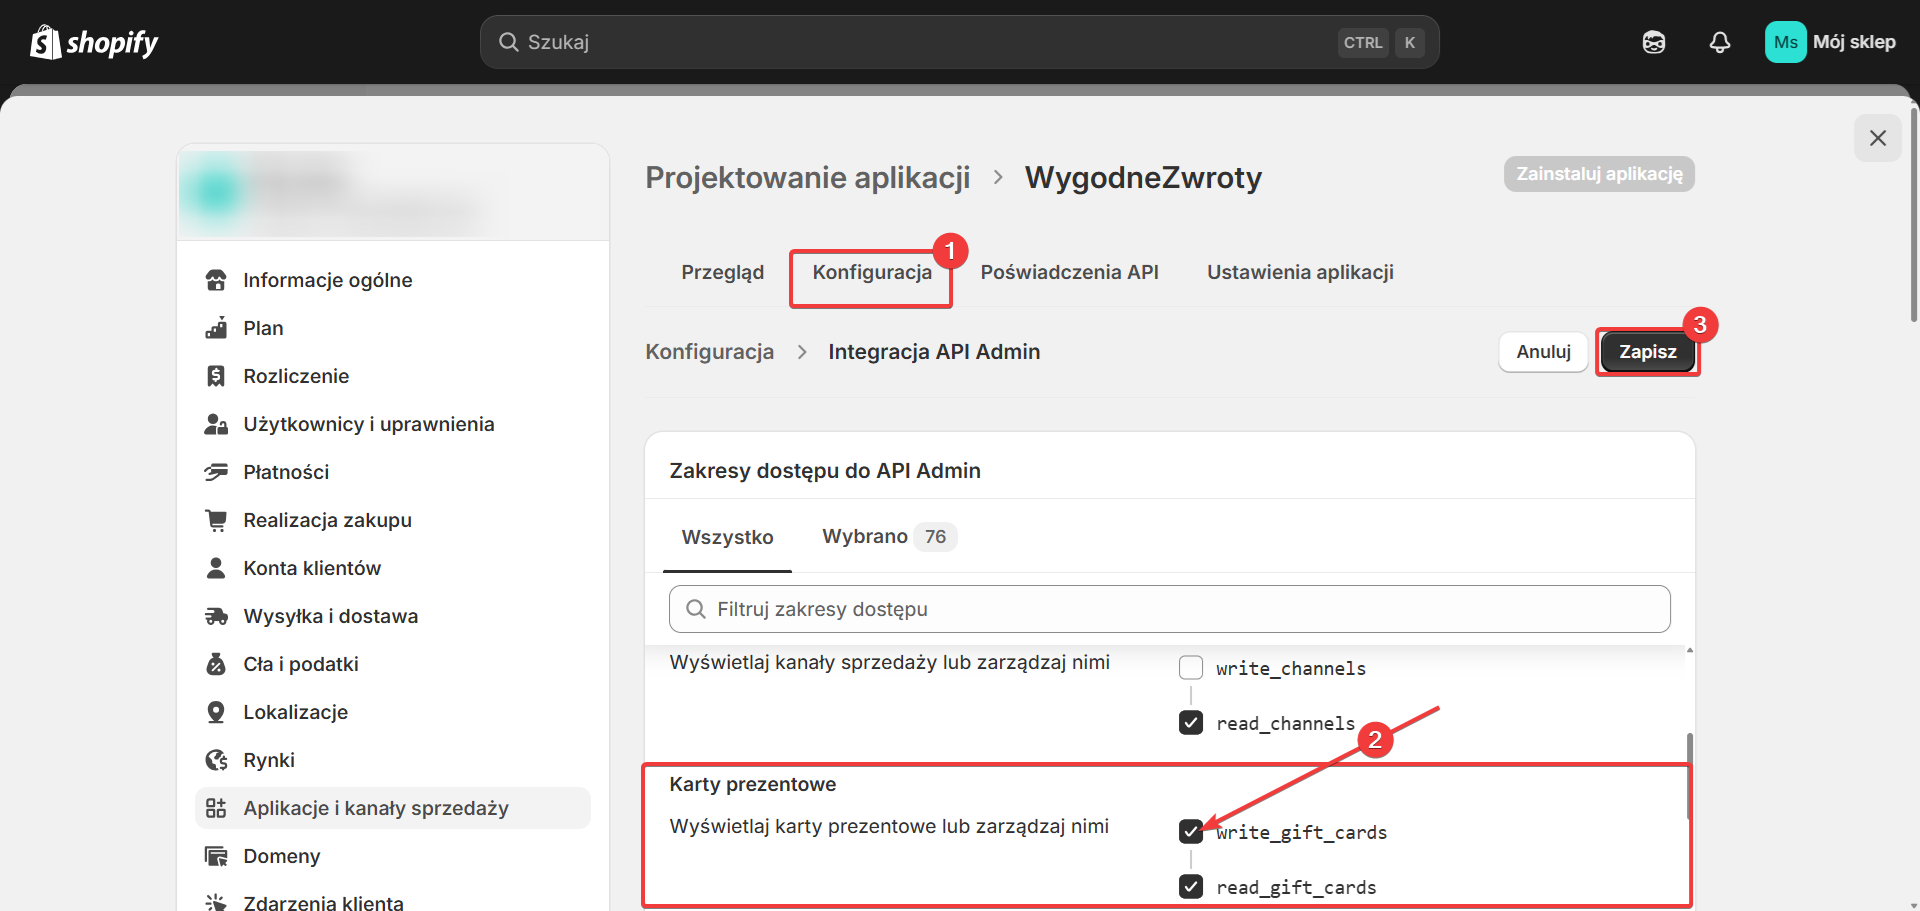Click the Wysyłka i dostawa truck icon
The height and width of the screenshot is (911, 1920).
tap(216, 616)
